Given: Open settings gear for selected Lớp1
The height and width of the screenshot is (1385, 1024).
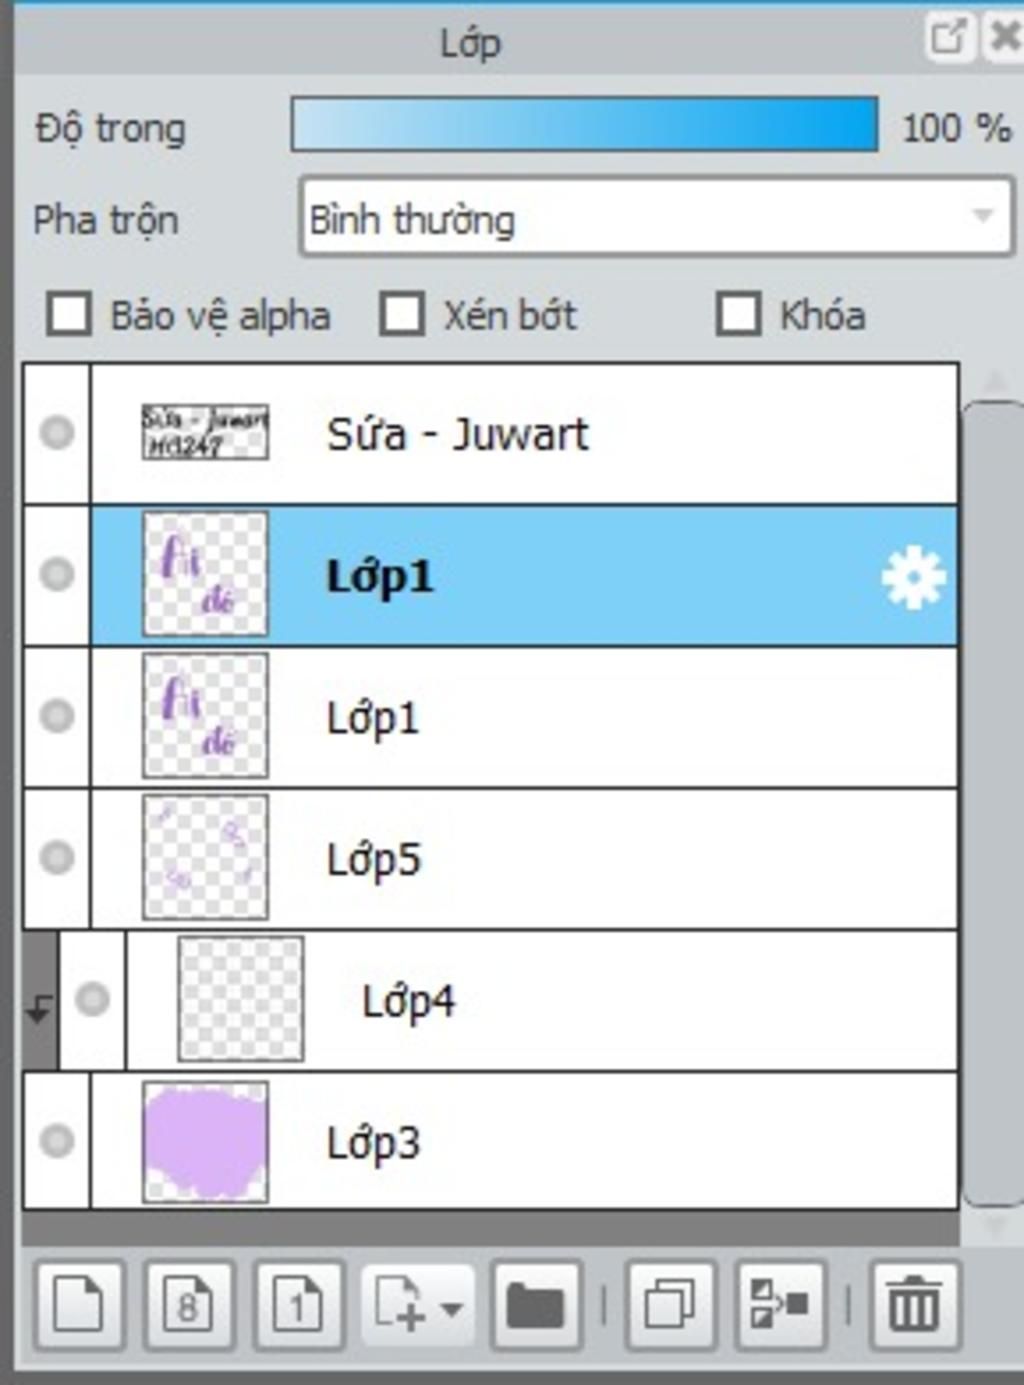Looking at the screenshot, I should (913, 577).
